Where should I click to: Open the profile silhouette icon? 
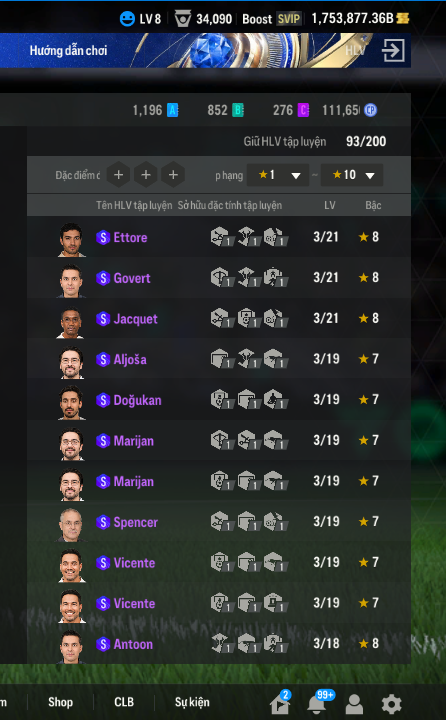[x=354, y=704]
